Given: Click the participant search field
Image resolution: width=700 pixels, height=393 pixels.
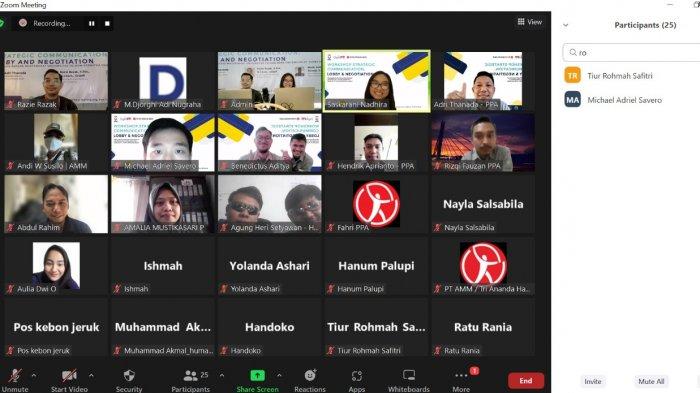Looking at the screenshot, I should pyautogui.click(x=631, y=52).
